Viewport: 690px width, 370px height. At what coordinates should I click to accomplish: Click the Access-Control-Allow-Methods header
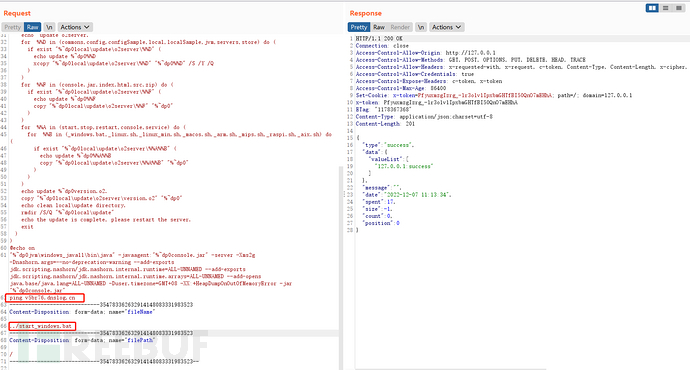(x=470, y=60)
